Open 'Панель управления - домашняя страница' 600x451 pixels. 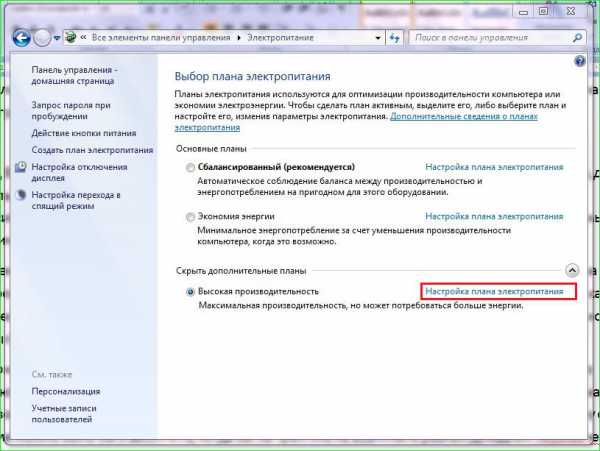(x=74, y=75)
